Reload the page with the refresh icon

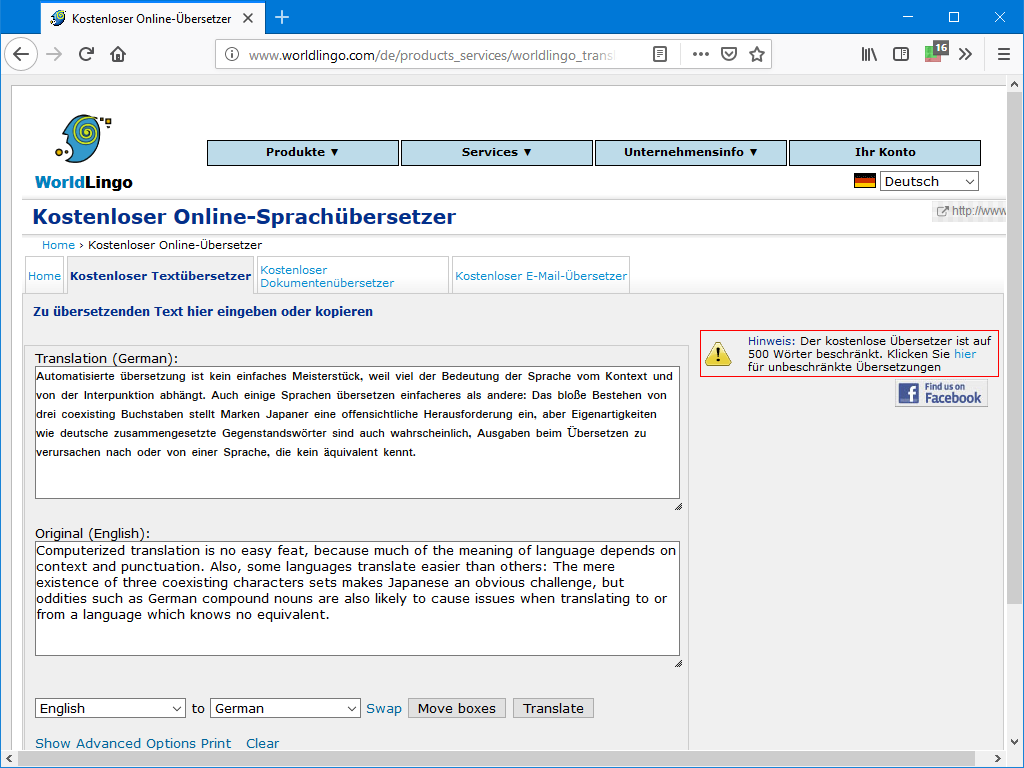pos(86,54)
